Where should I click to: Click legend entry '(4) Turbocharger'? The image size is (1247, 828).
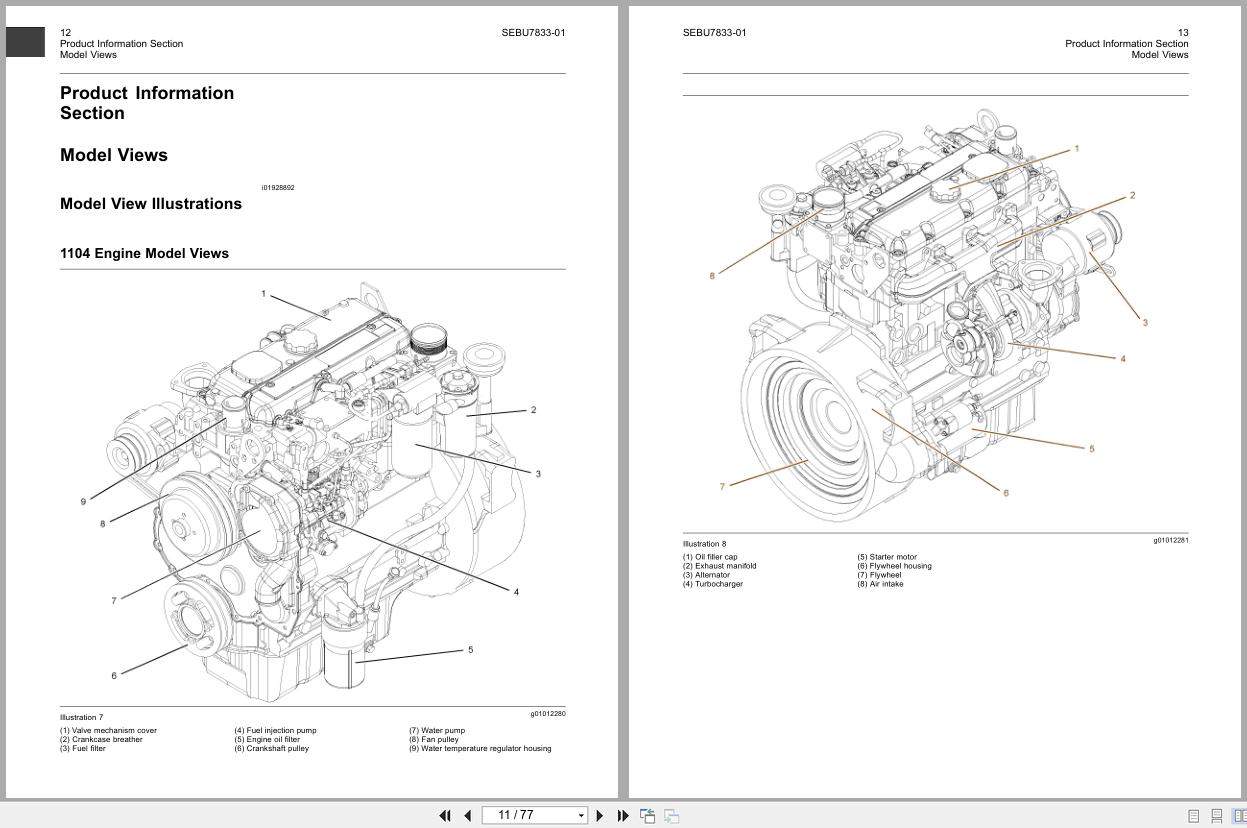[713, 584]
